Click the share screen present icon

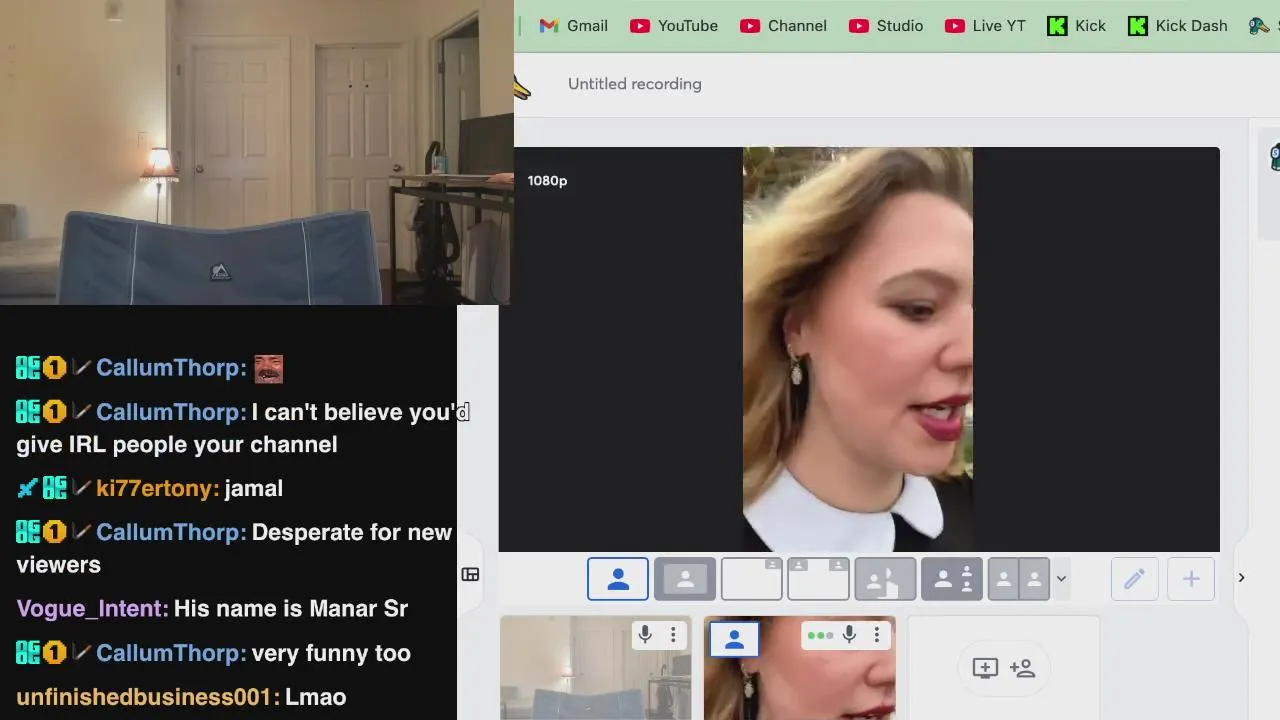point(985,668)
